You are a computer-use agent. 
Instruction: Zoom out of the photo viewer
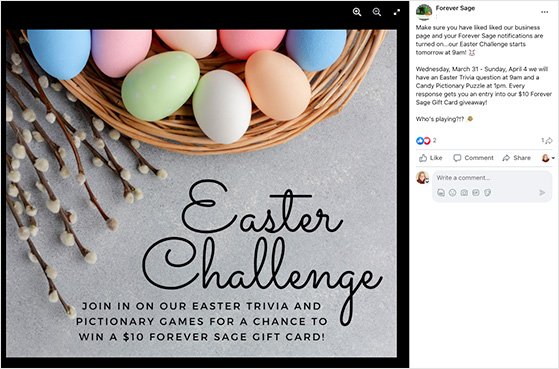[377, 12]
